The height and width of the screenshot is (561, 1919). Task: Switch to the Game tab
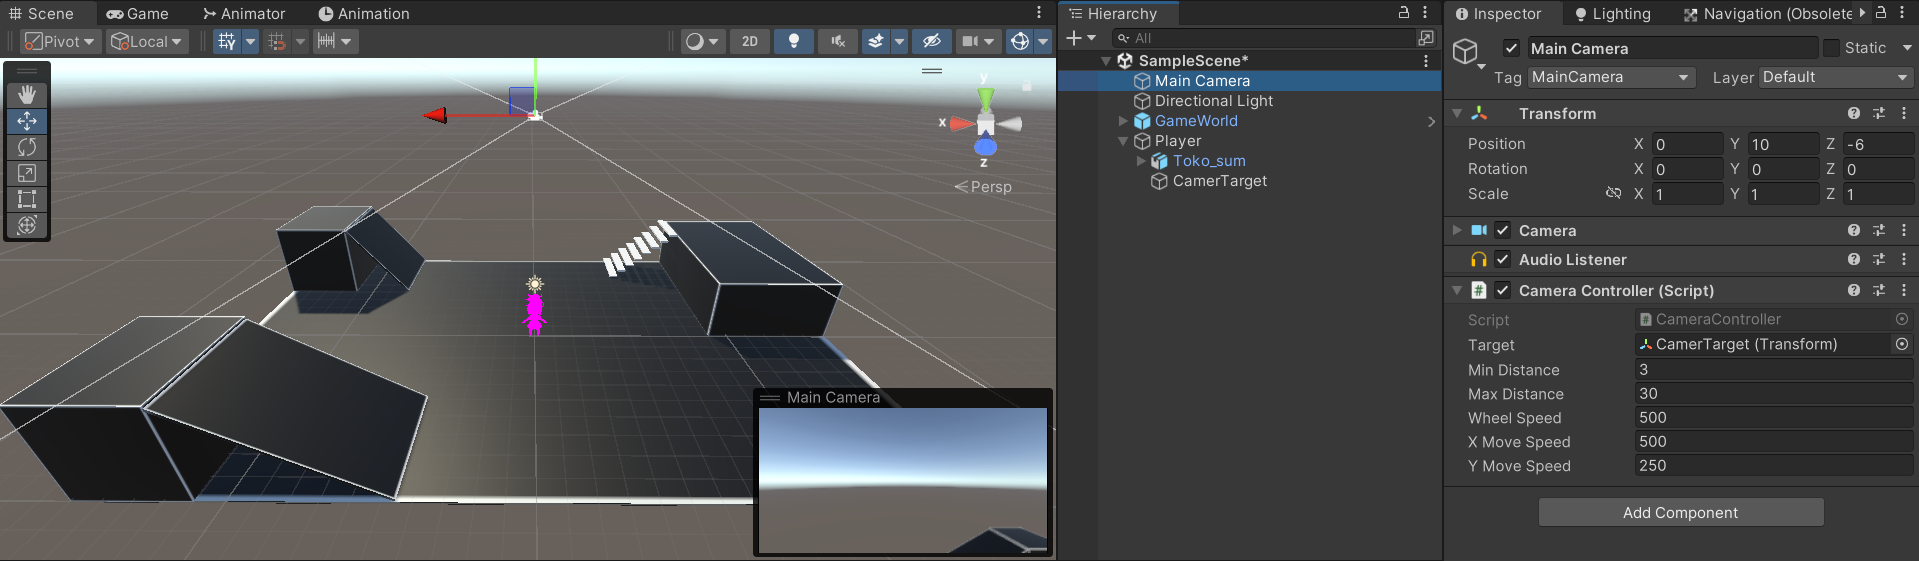tap(138, 13)
